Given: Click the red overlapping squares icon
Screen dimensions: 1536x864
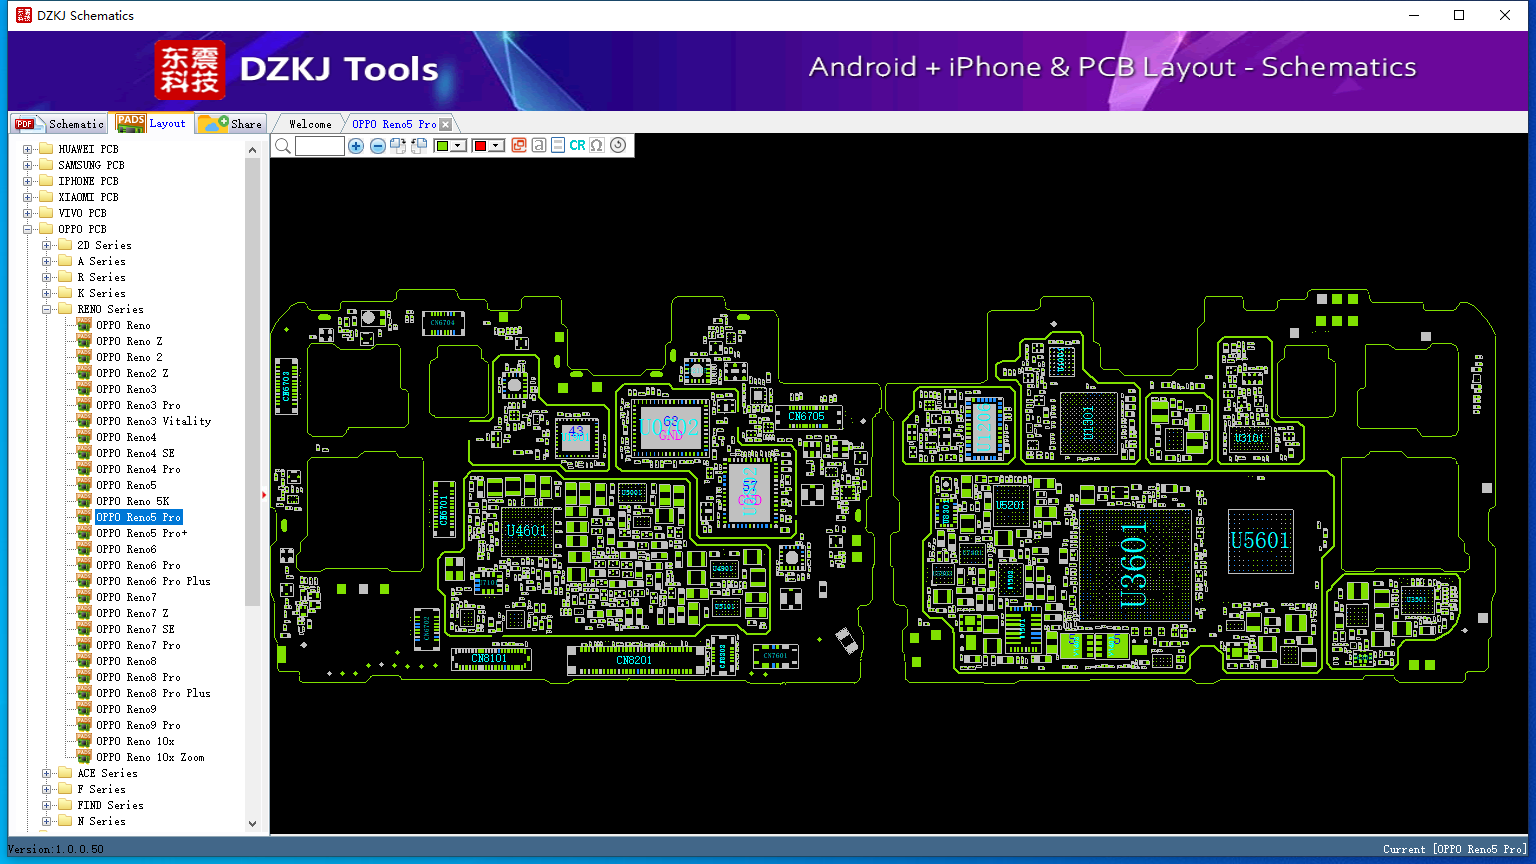Looking at the screenshot, I should pyautogui.click(x=519, y=146).
